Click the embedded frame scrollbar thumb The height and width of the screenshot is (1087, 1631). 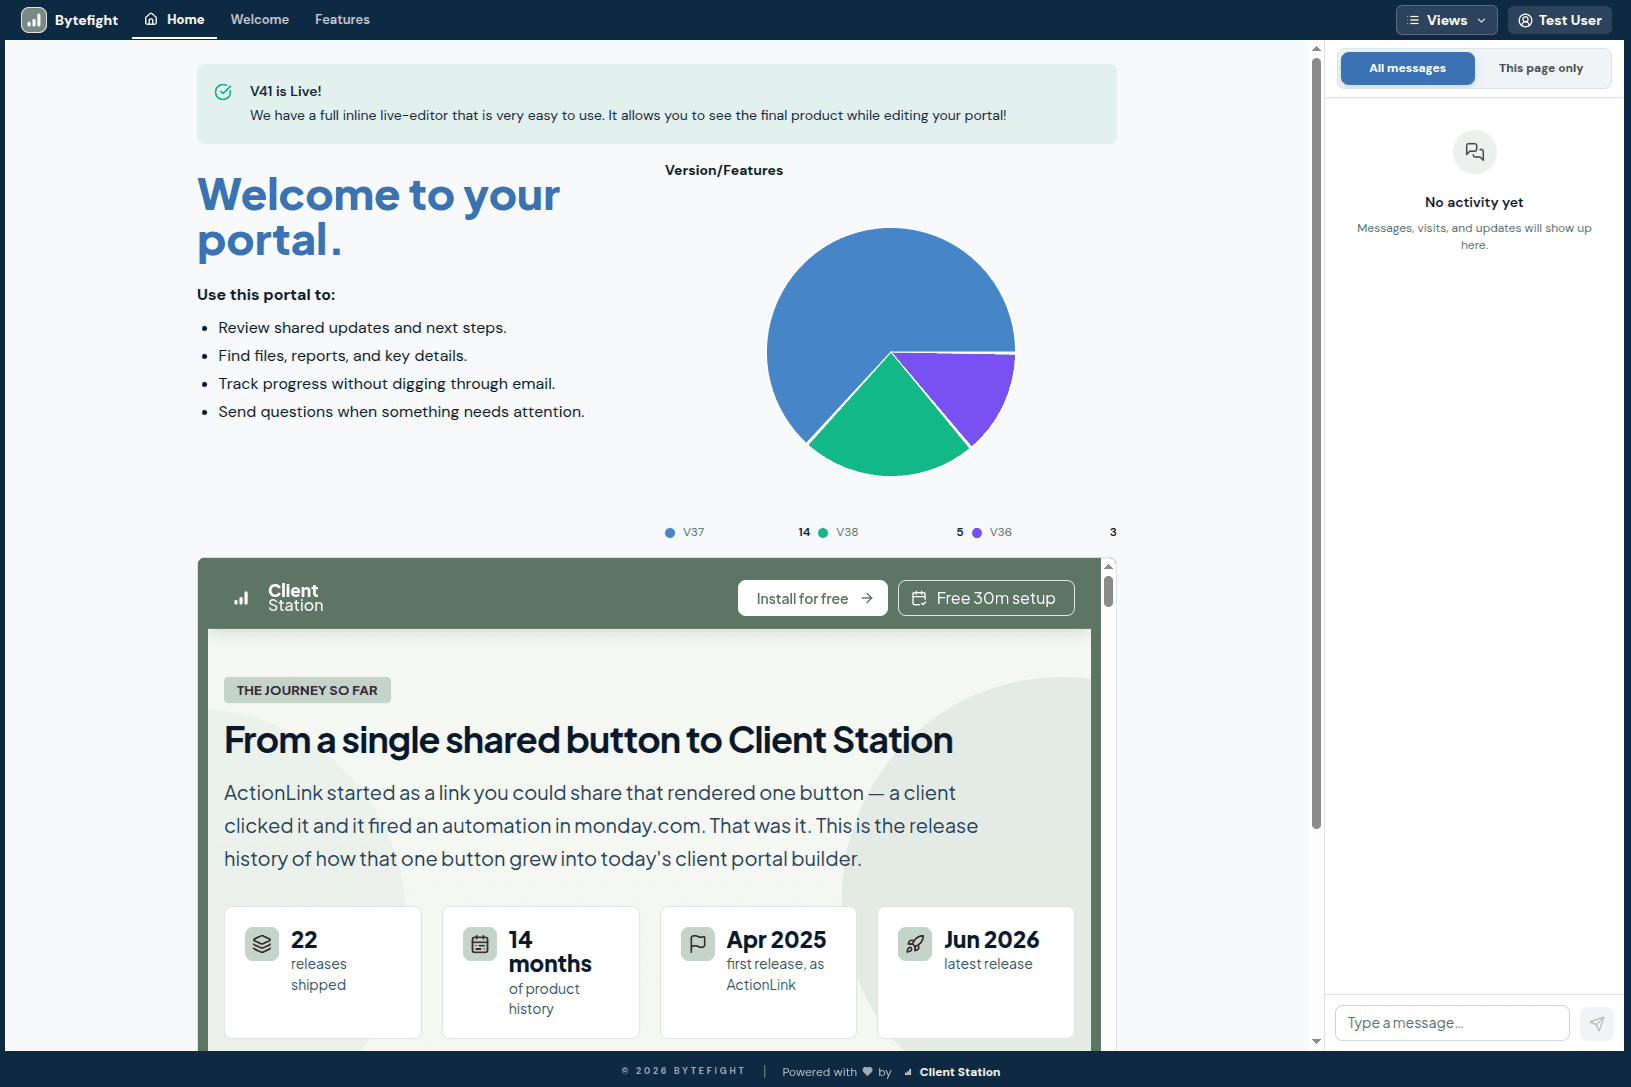point(1108,590)
